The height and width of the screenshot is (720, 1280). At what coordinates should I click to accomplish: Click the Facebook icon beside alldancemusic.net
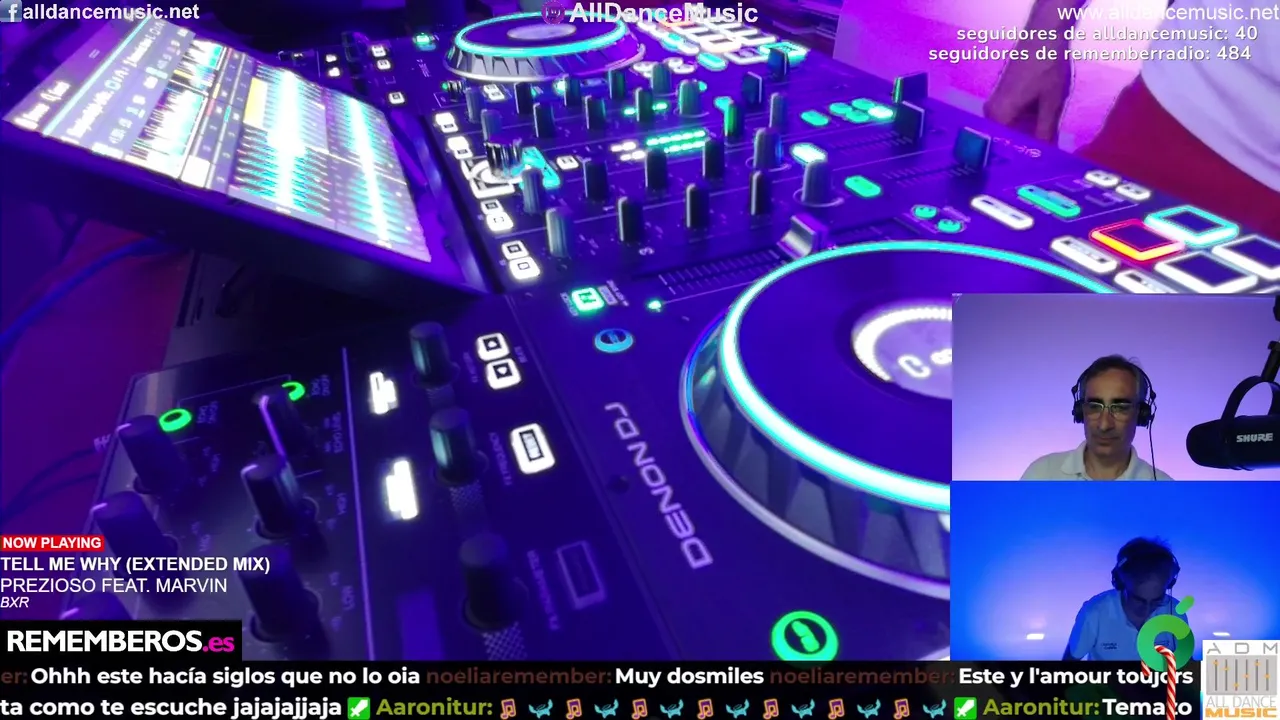pos(13,12)
